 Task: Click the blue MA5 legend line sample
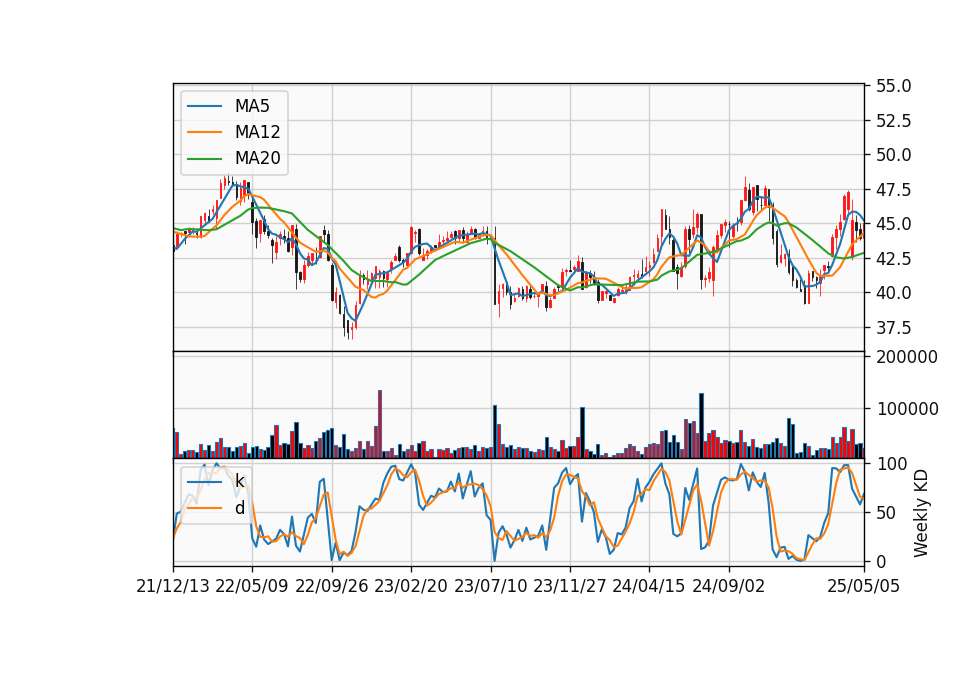point(204,107)
